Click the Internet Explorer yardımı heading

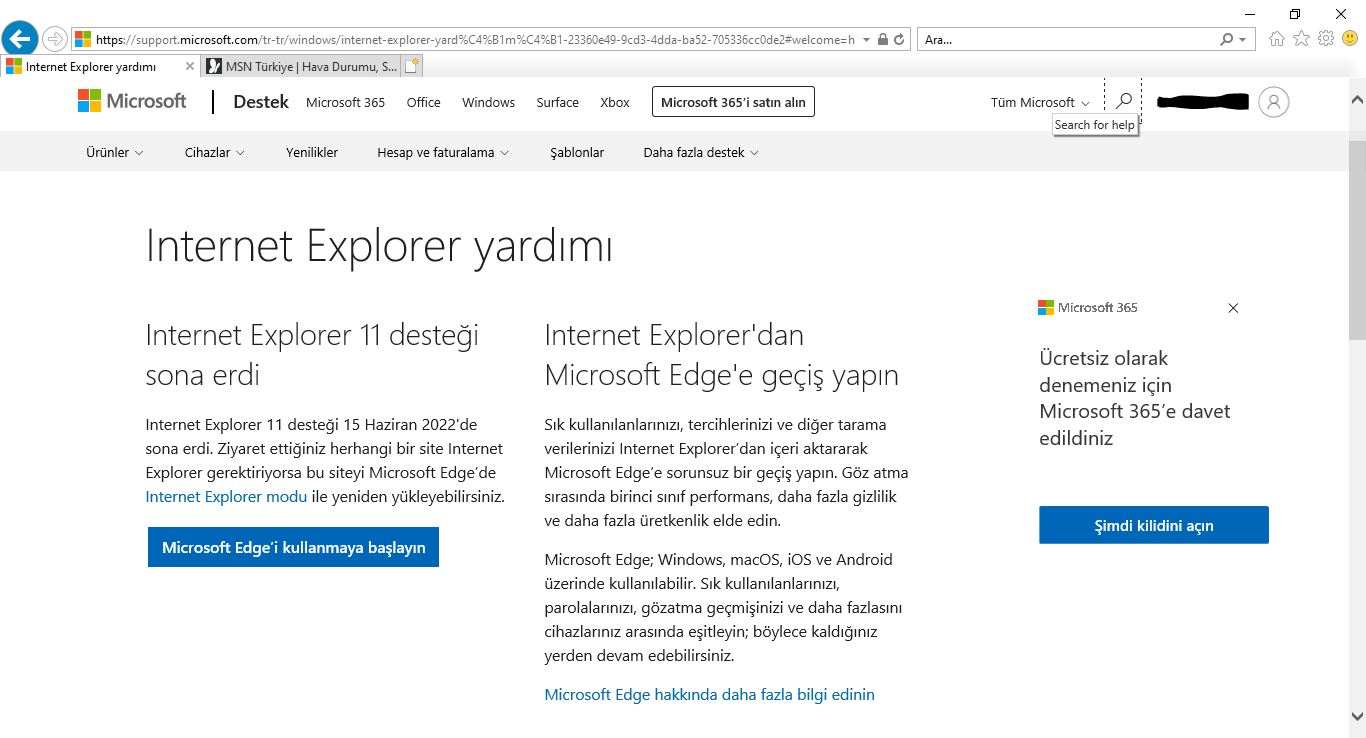click(x=379, y=246)
